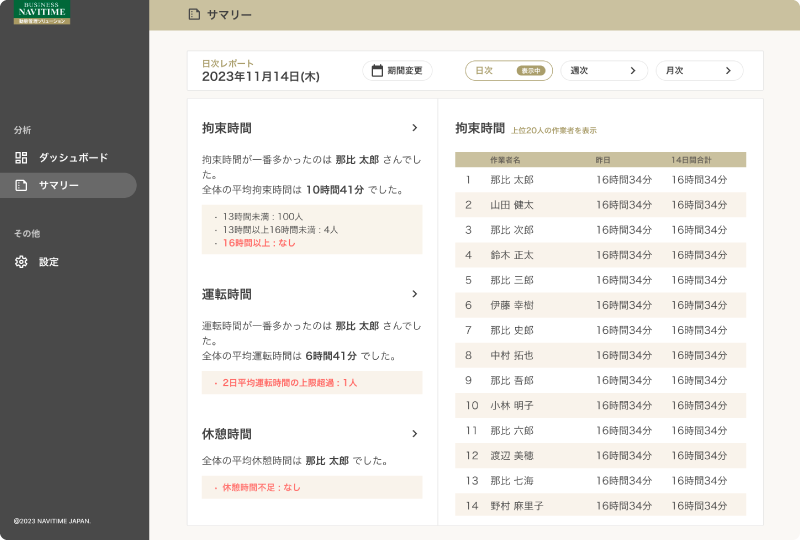Select worker row 山田 健太
The height and width of the screenshot is (540, 800).
pyautogui.click(x=601, y=205)
